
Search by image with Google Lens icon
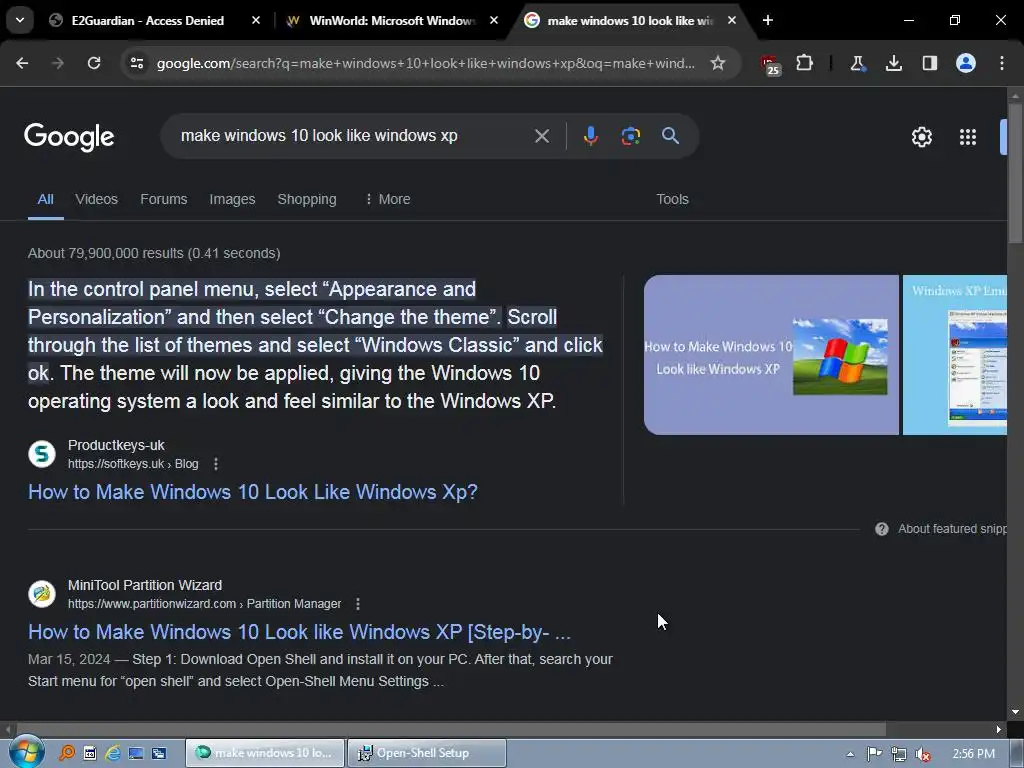(x=630, y=136)
